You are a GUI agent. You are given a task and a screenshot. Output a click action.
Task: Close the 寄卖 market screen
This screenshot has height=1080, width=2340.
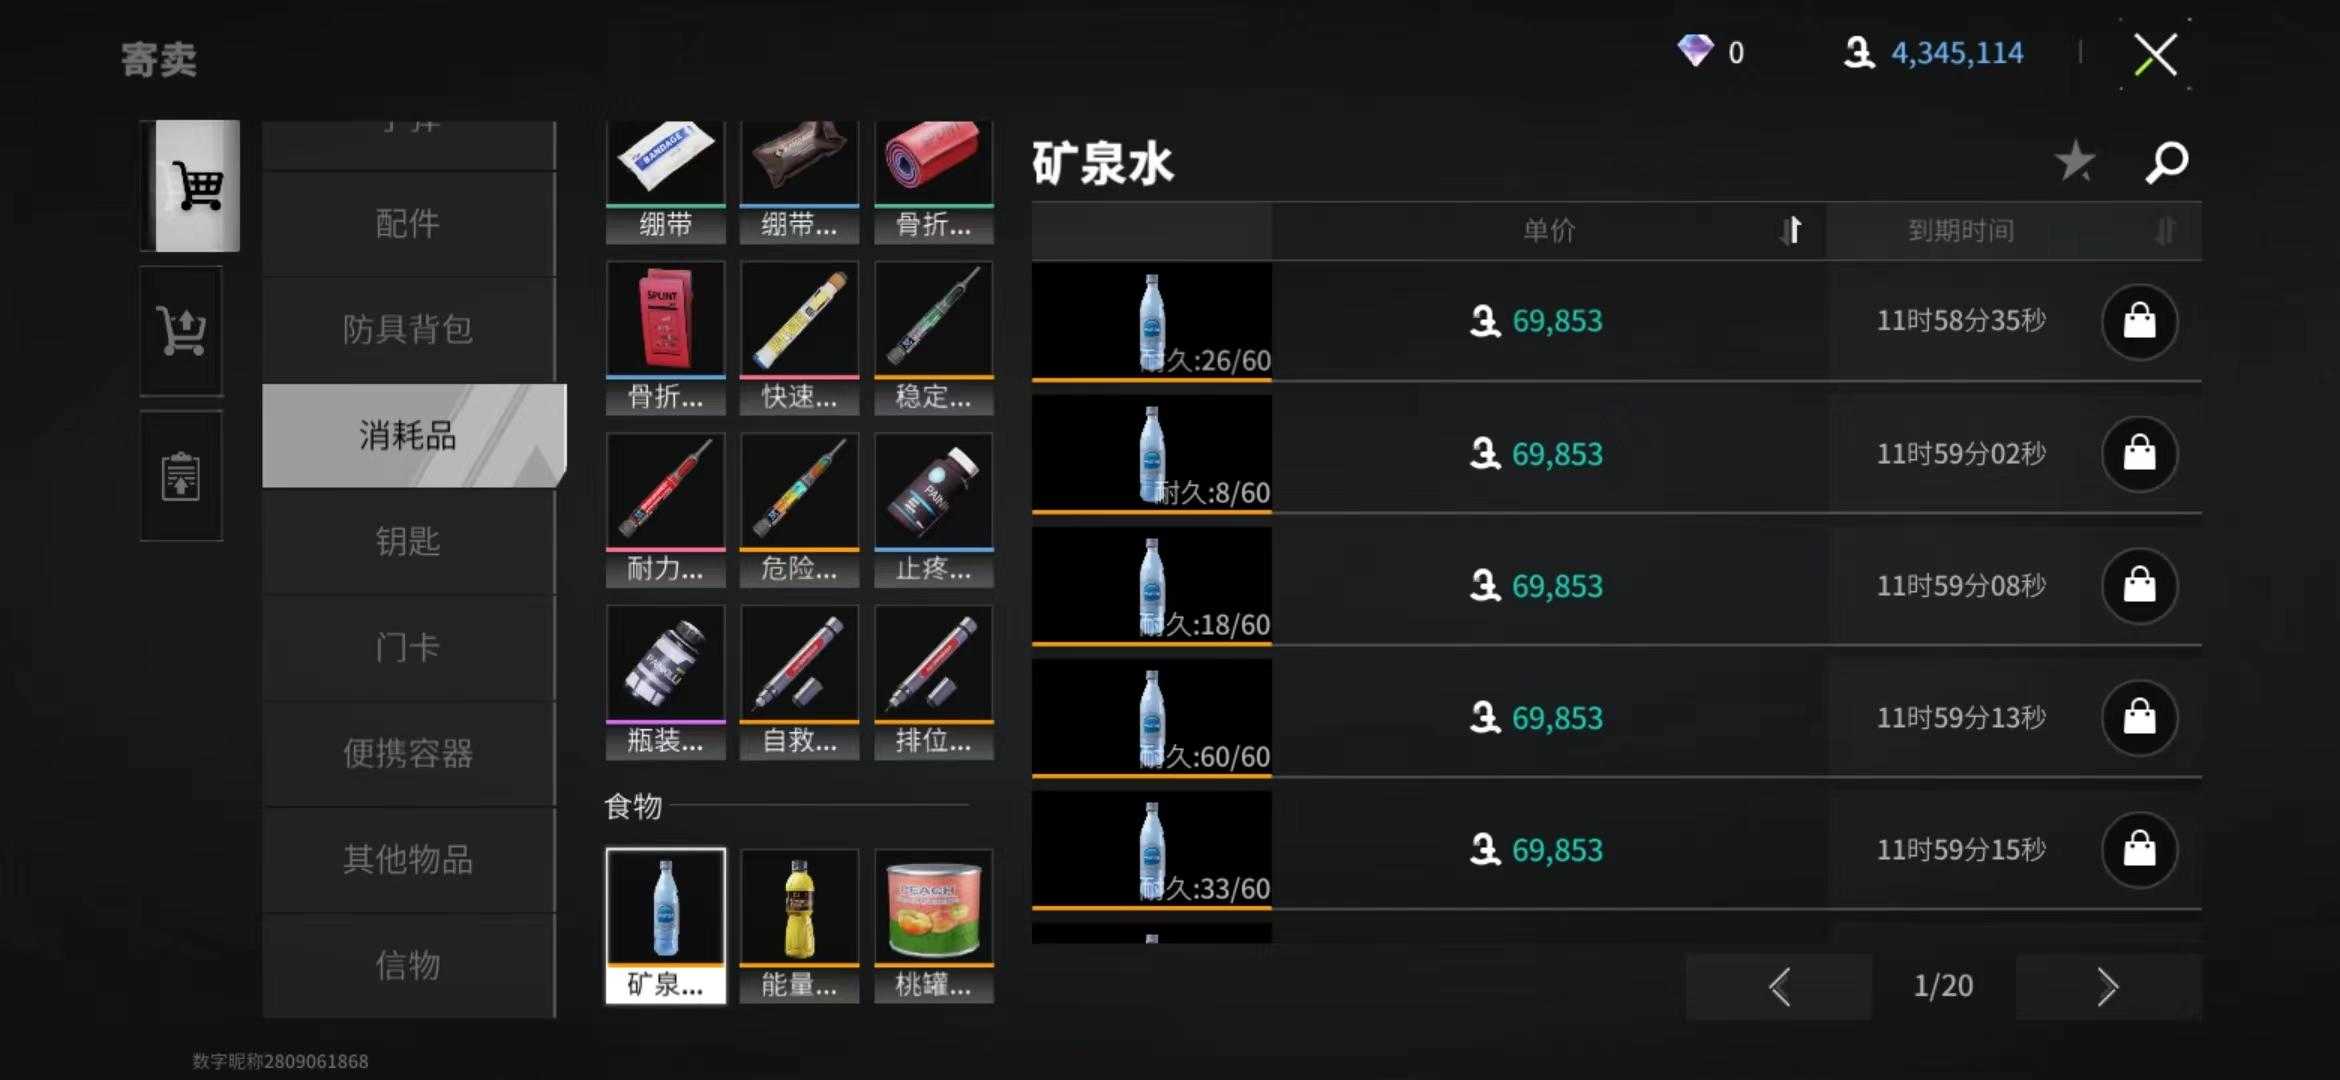tap(2155, 54)
